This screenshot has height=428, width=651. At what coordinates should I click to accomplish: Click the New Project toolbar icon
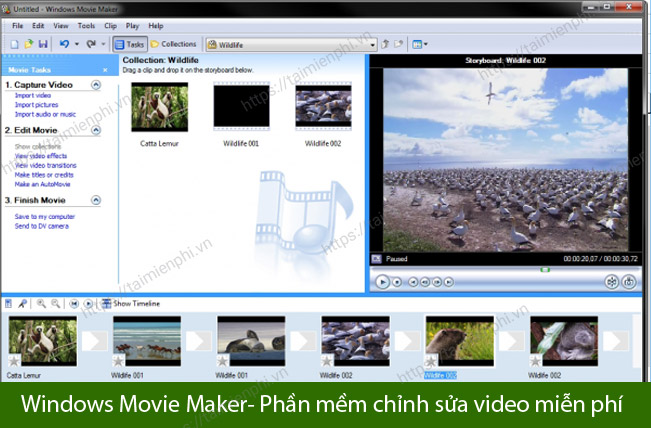coord(14,44)
